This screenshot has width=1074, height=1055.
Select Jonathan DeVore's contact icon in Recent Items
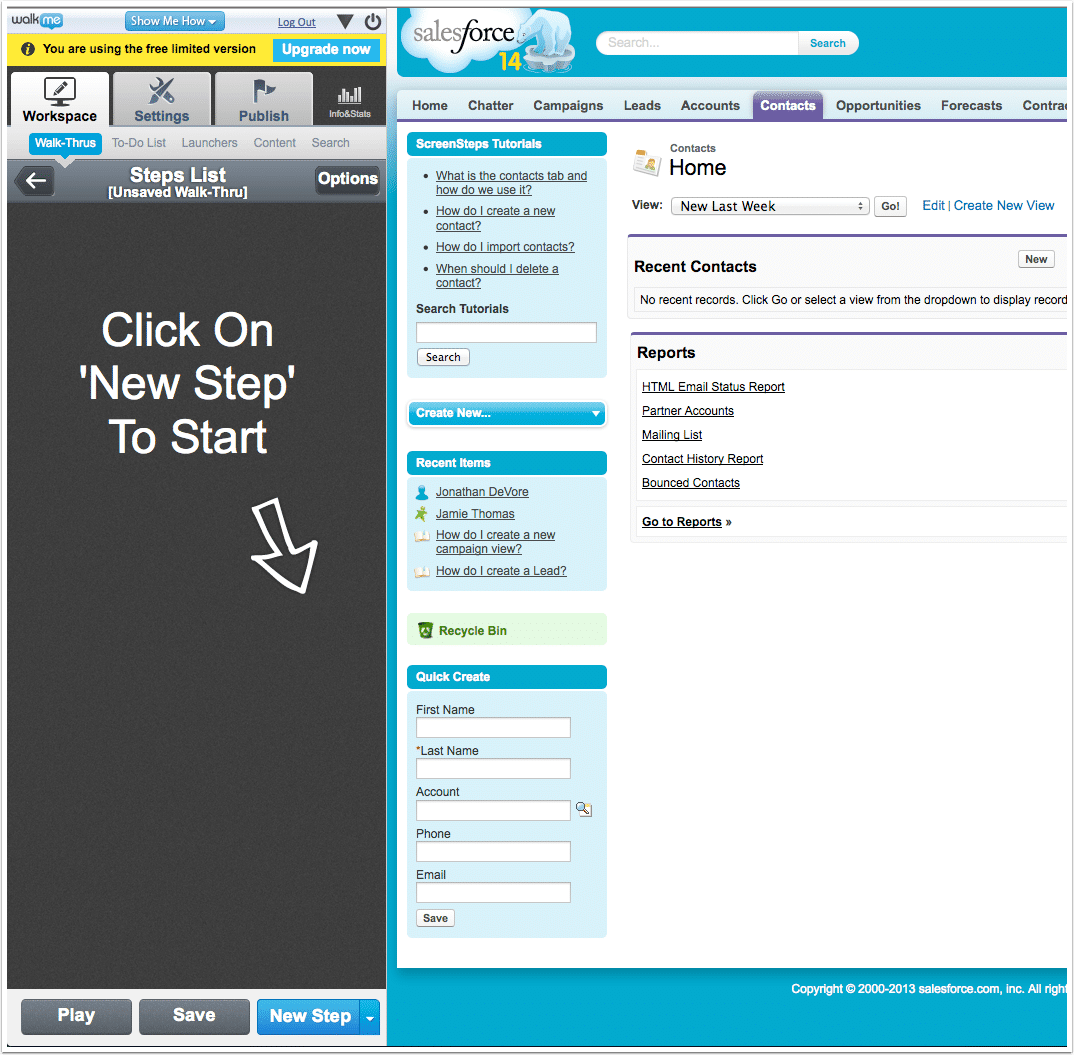[423, 491]
